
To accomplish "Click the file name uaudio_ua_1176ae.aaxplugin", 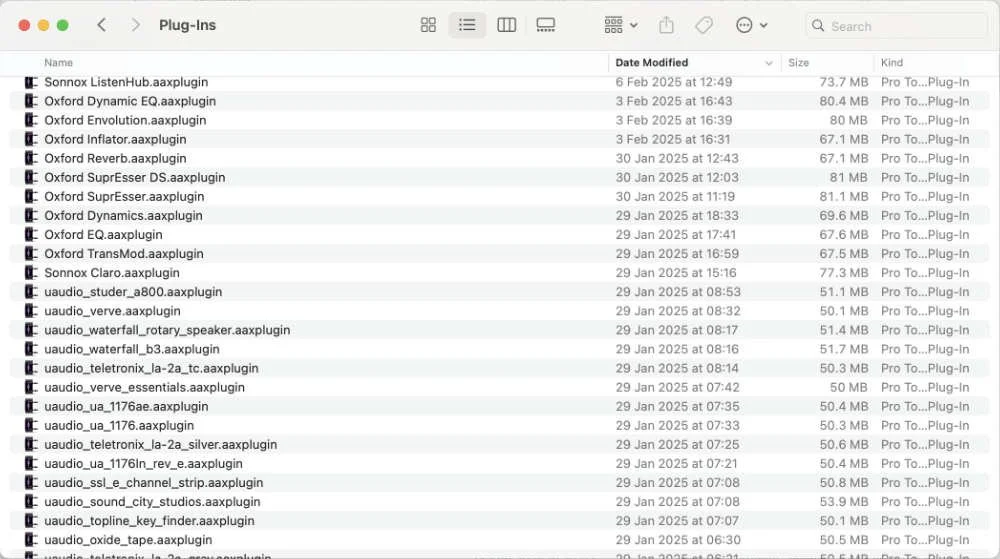I will (x=126, y=407).
